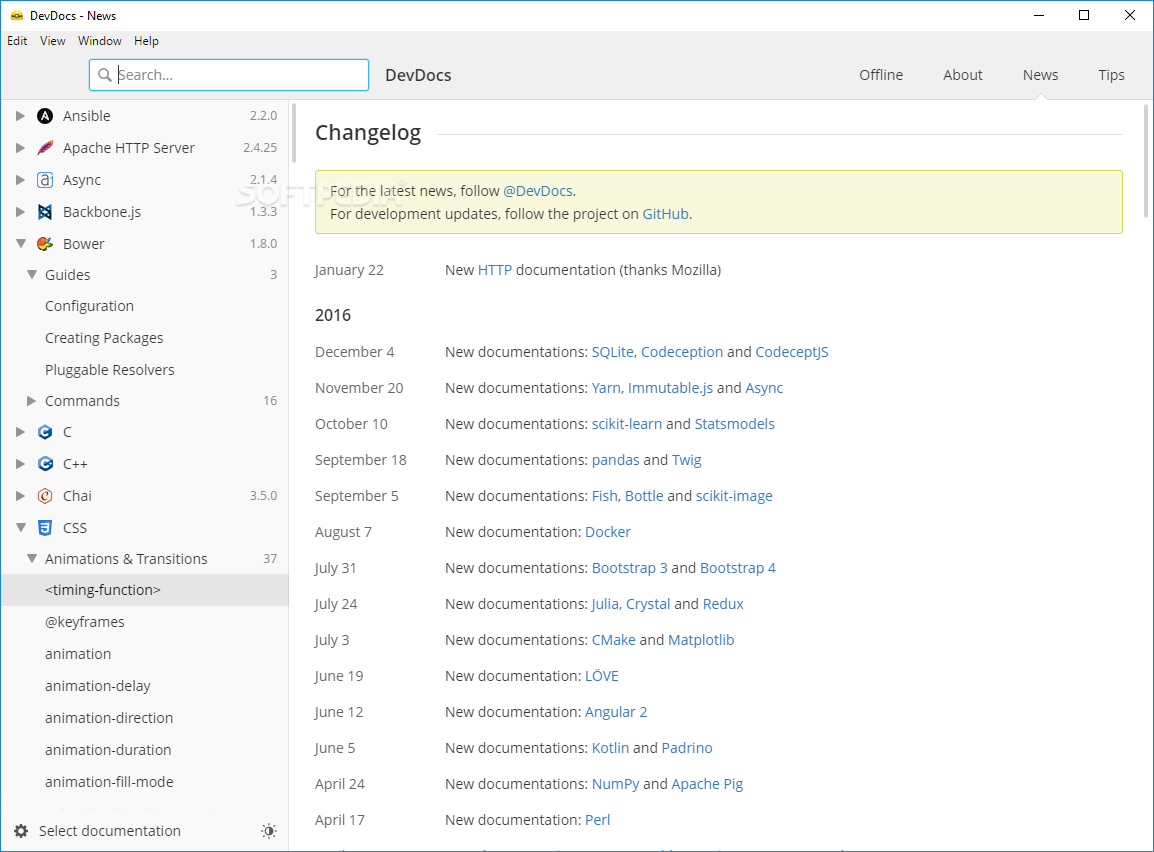The width and height of the screenshot is (1154, 852).
Task: Toggle the light/dark theme sun icon
Action: (x=269, y=831)
